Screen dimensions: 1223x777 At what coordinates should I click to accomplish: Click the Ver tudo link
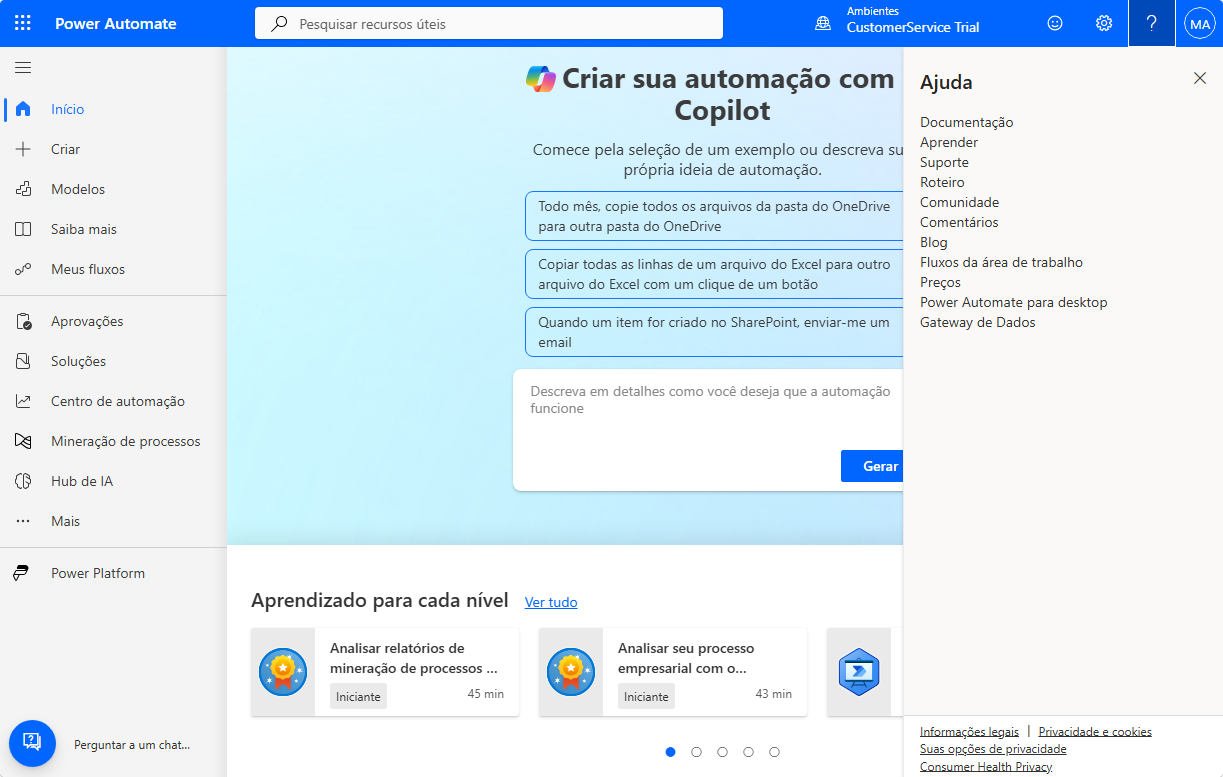(551, 602)
